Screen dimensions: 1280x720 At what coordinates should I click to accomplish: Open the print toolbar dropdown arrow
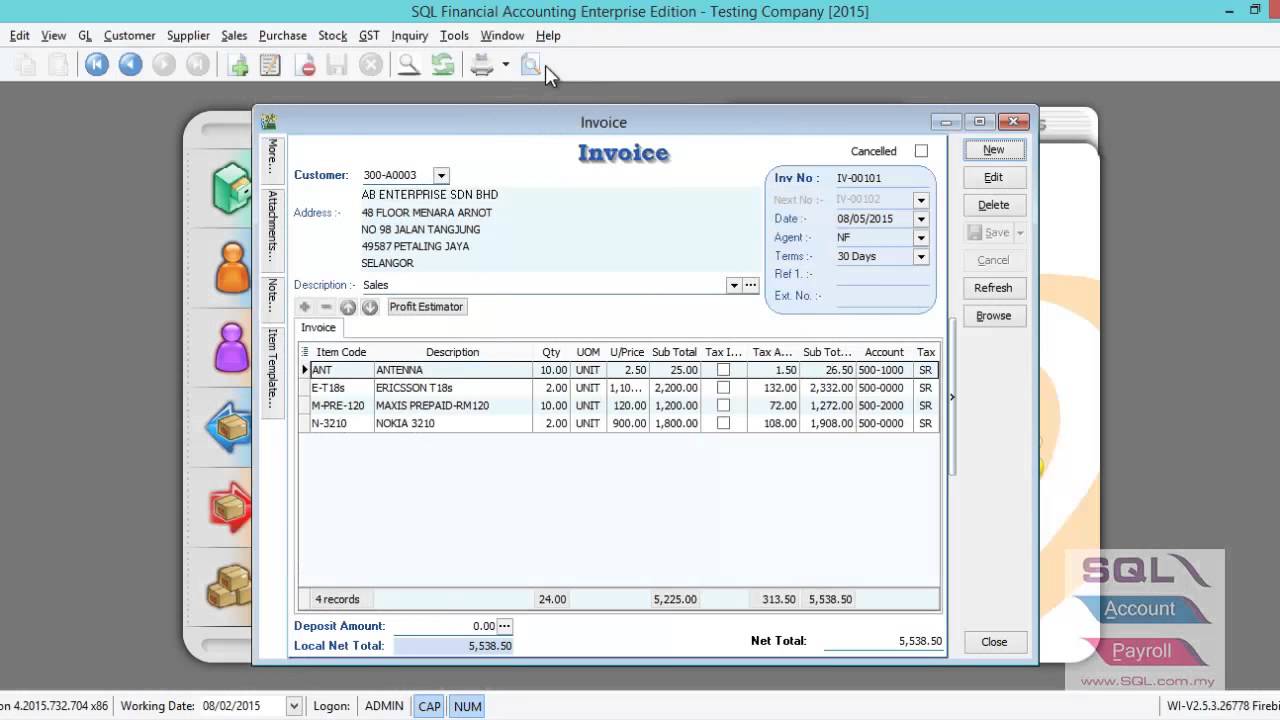pos(506,65)
